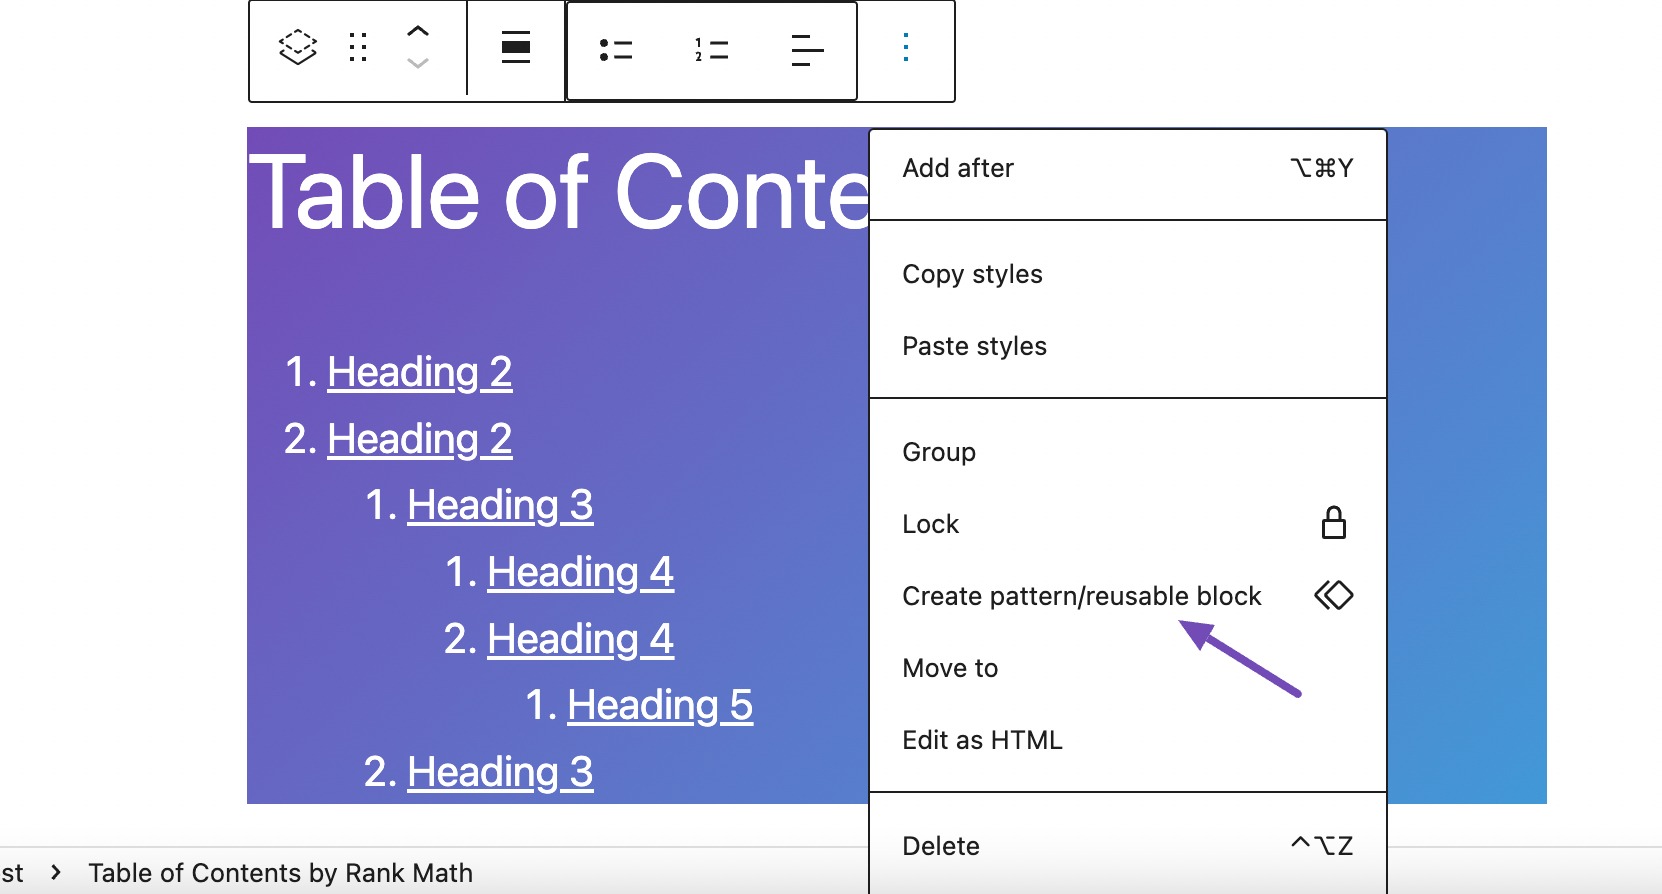
Task: Move block down with the down chevron
Action: tap(418, 63)
